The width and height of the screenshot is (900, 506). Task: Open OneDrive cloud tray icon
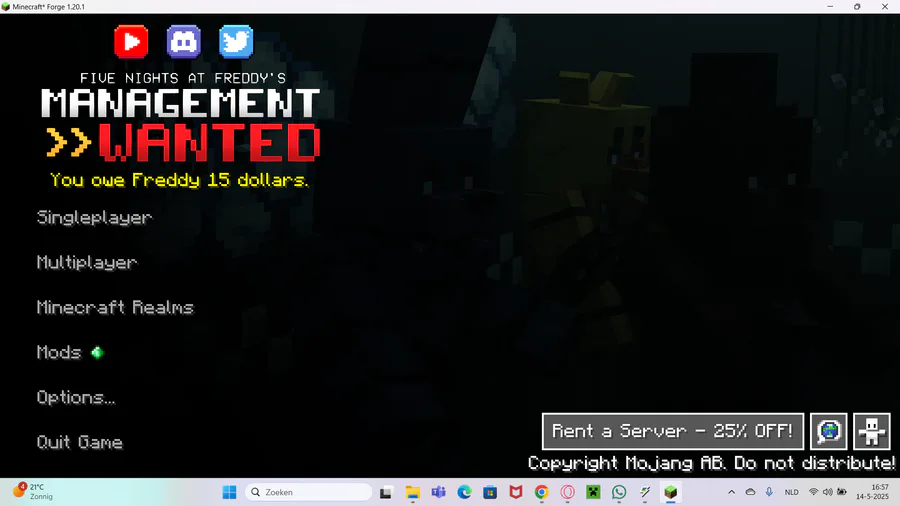[x=750, y=492]
